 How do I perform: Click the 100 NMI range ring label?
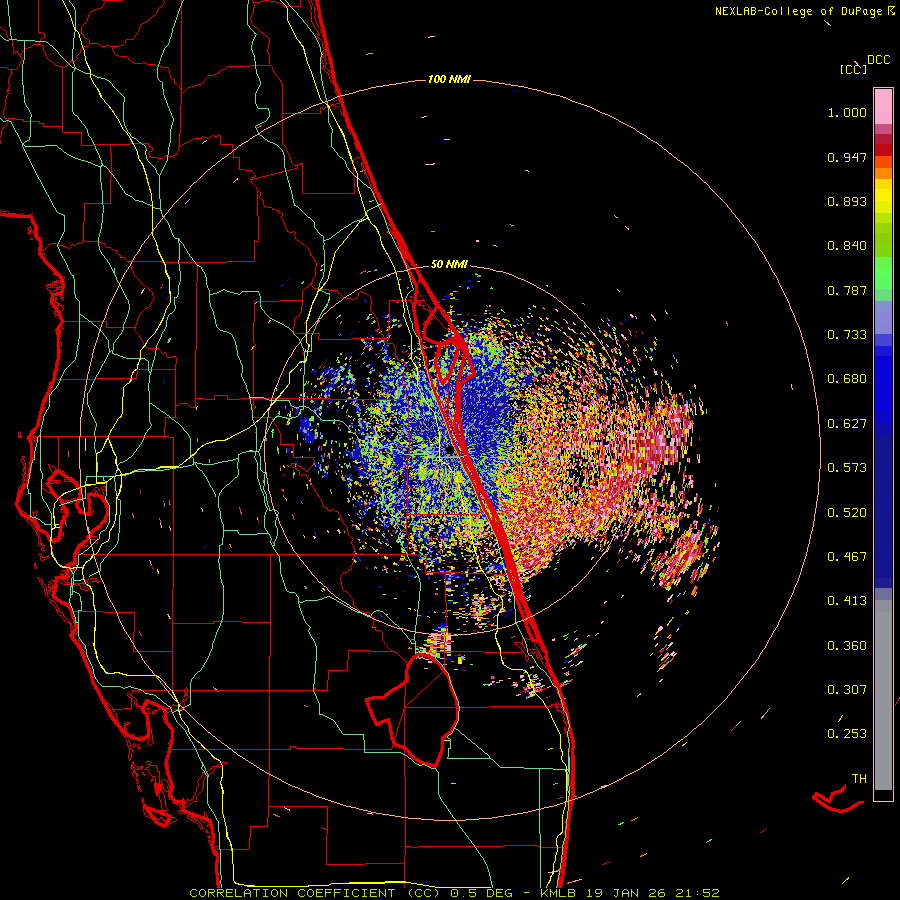449,79
